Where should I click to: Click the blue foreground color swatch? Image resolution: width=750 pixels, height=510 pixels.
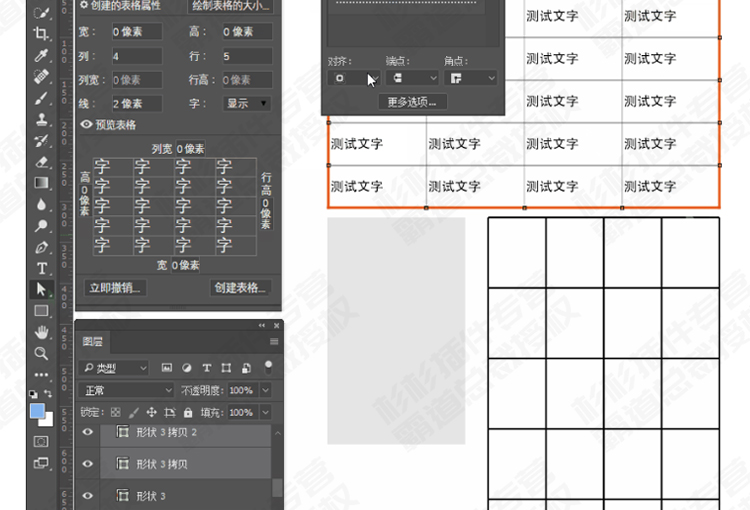coord(37,411)
